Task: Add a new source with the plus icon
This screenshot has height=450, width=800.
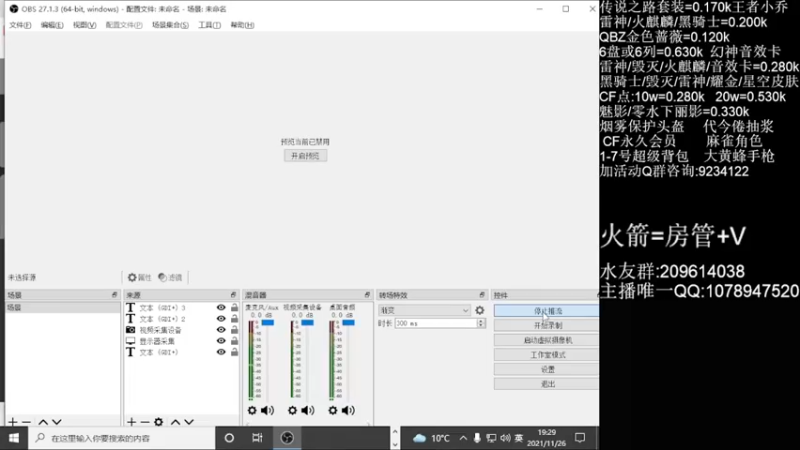Action: pyautogui.click(x=132, y=422)
